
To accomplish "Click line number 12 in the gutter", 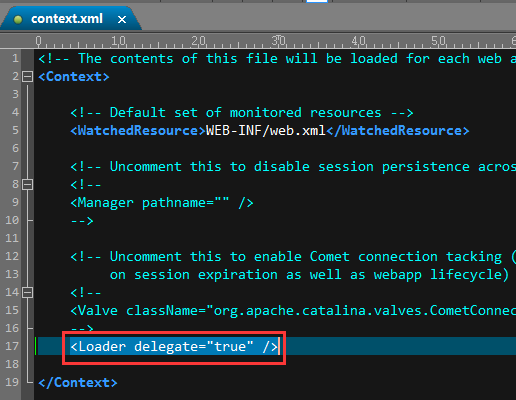I will pos(12,256).
